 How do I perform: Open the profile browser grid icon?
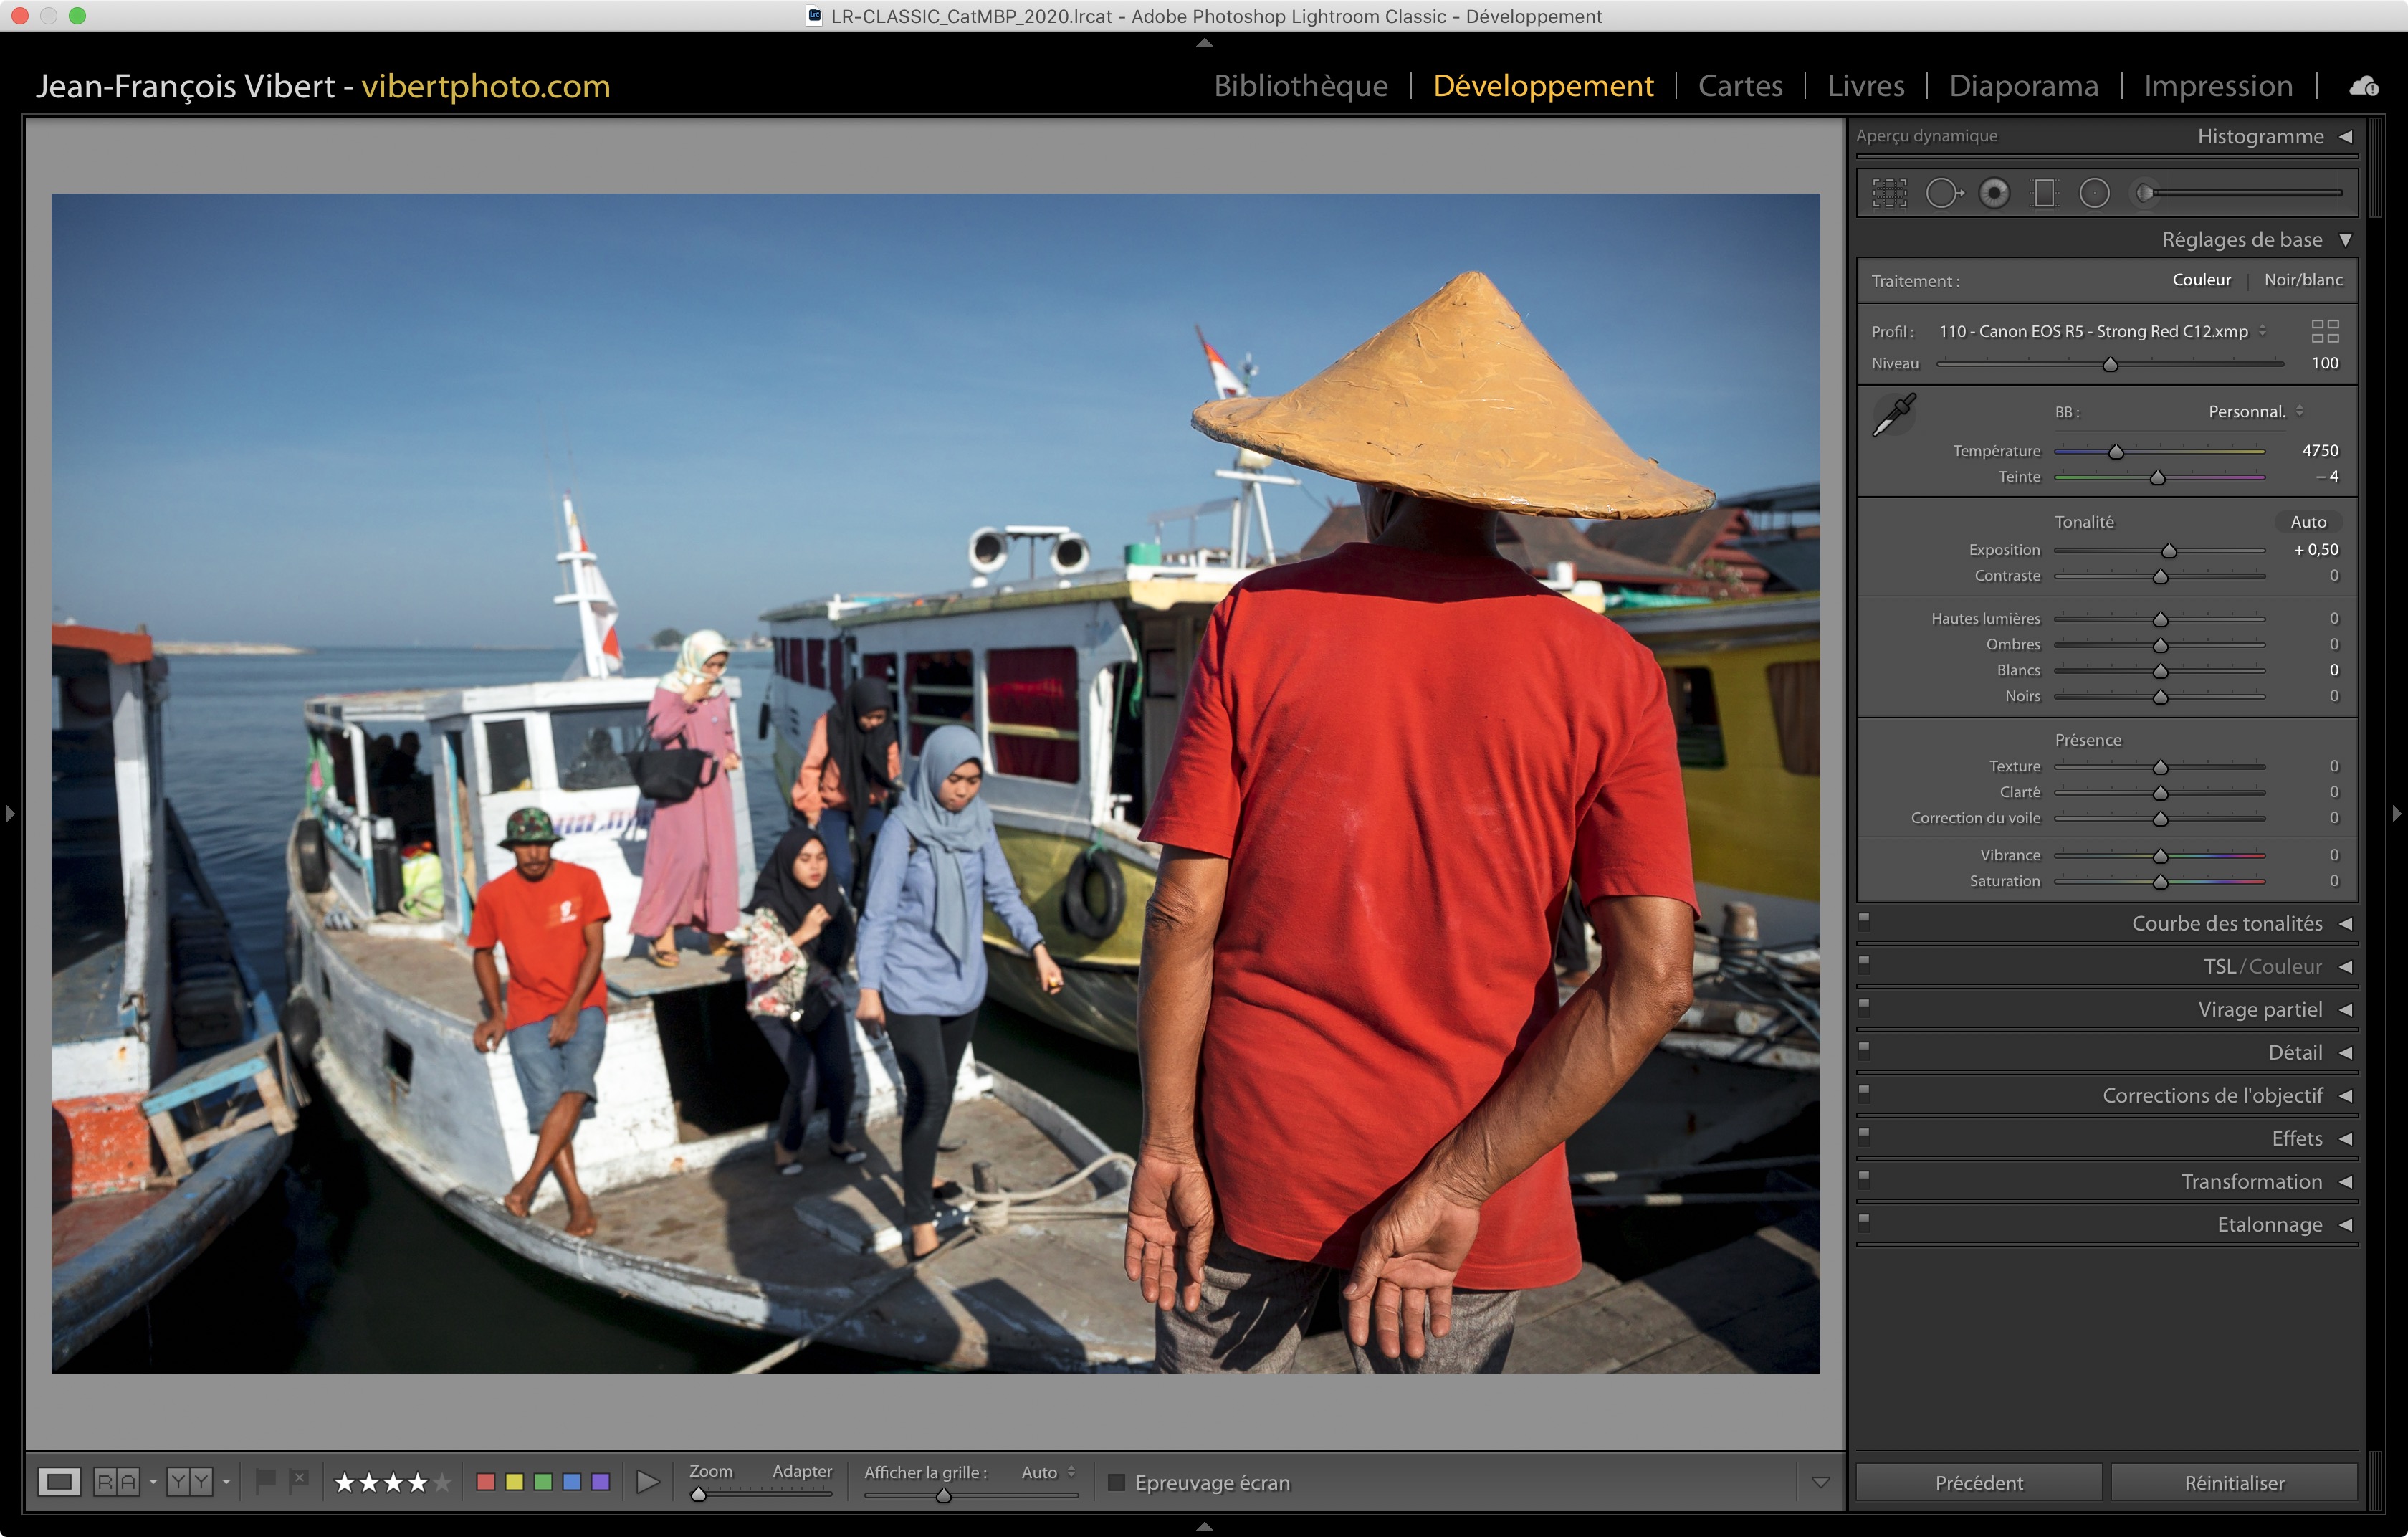pos(2325,331)
